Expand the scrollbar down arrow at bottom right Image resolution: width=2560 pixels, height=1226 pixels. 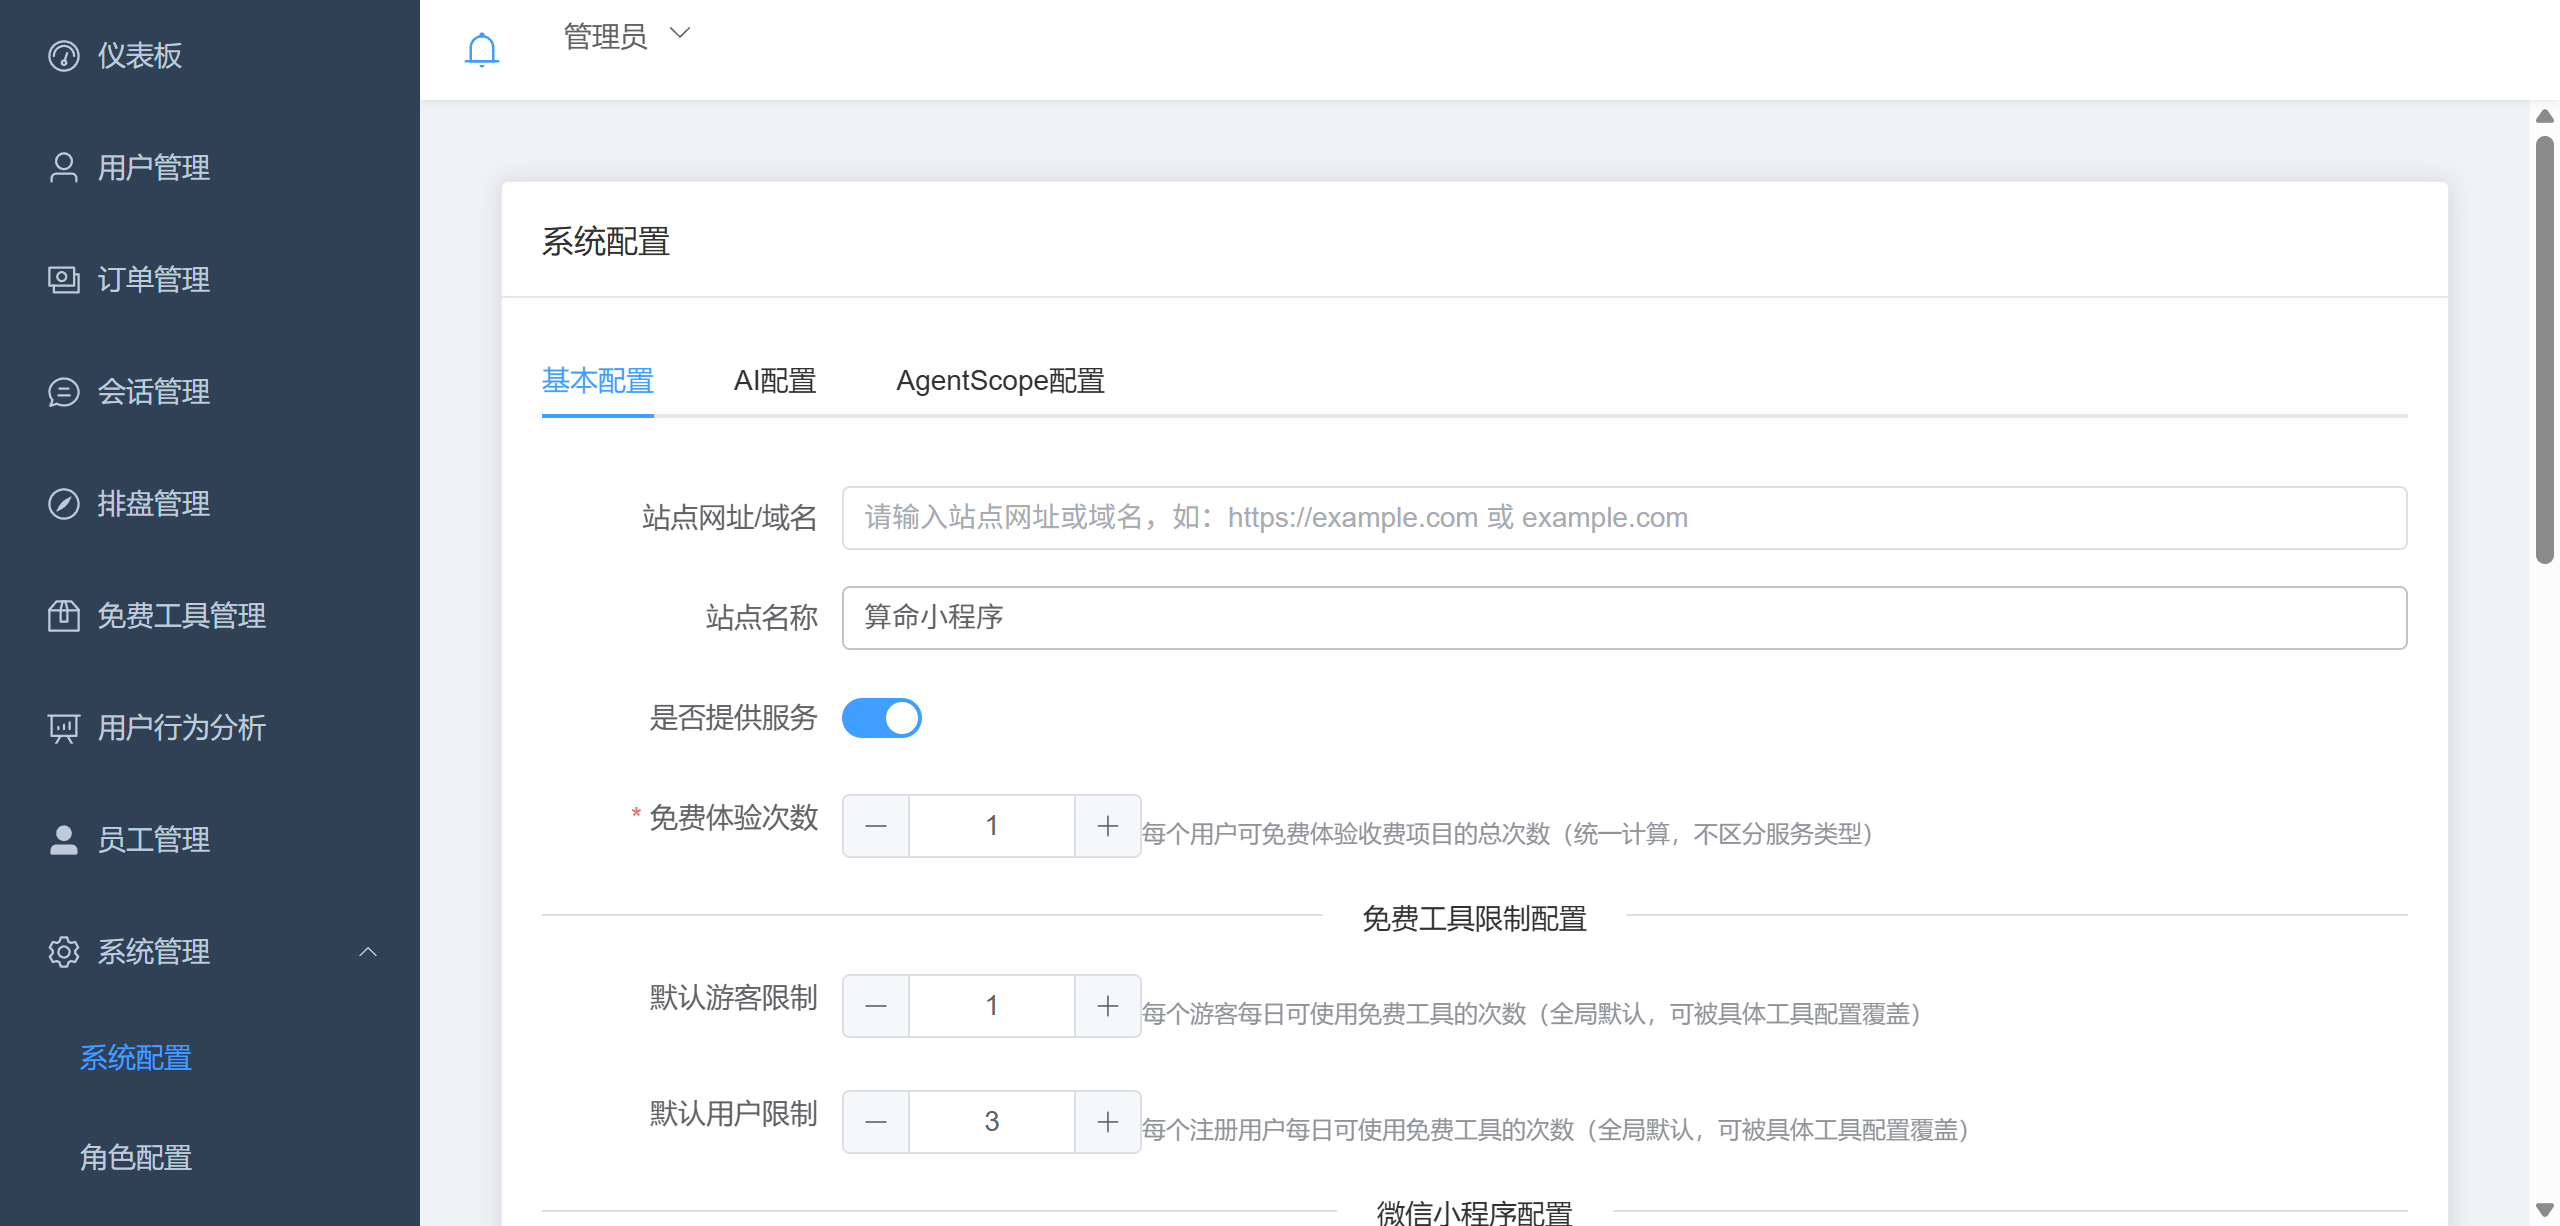tap(2546, 1208)
